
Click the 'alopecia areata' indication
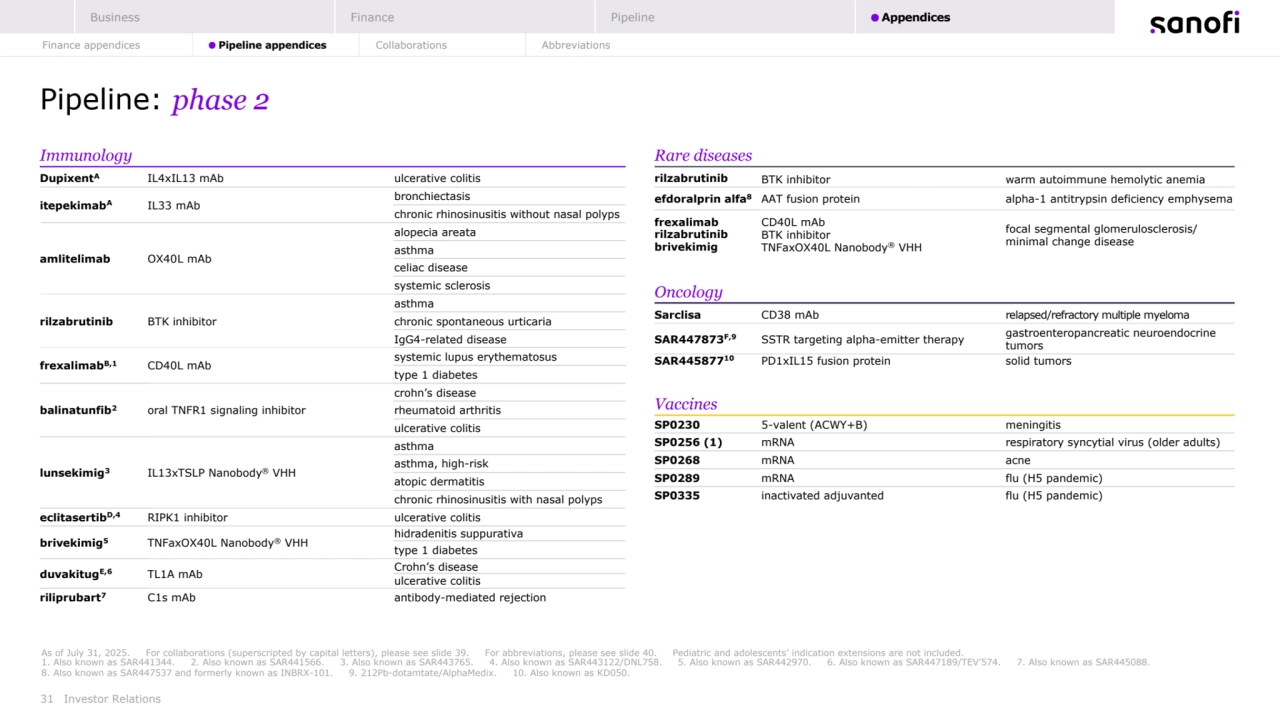(435, 232)
